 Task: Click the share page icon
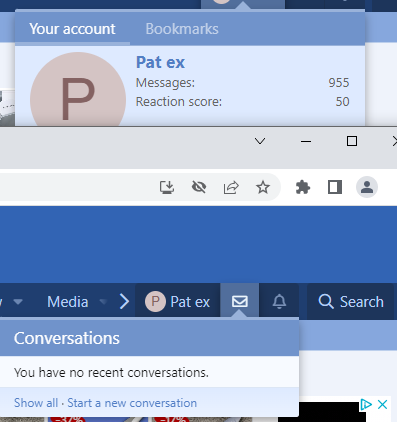pos(231,187)
